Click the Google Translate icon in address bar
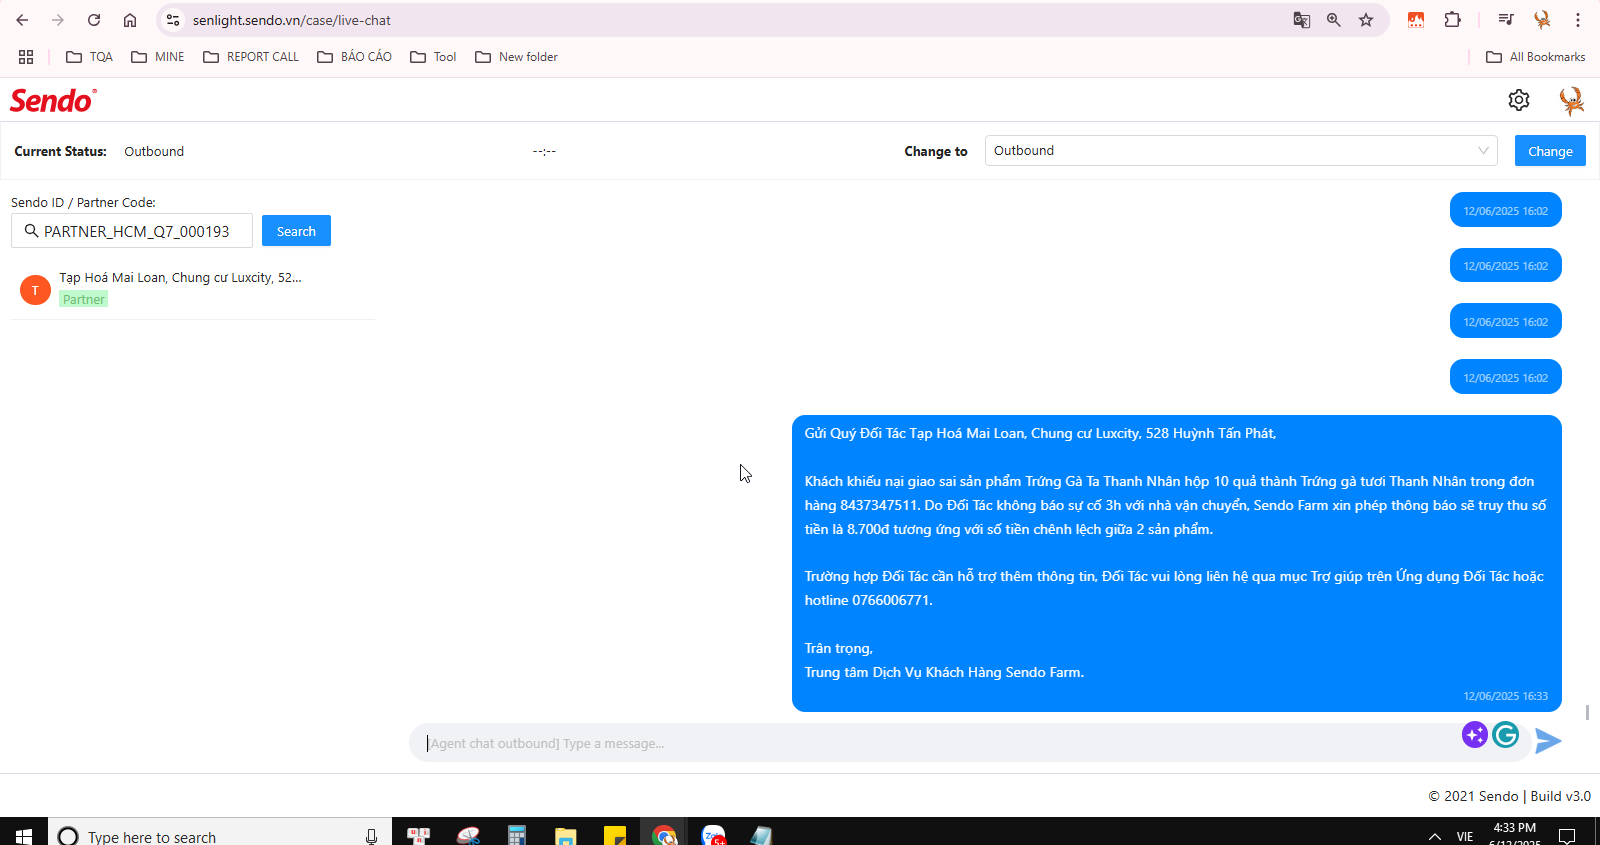 coord(1301,20)
